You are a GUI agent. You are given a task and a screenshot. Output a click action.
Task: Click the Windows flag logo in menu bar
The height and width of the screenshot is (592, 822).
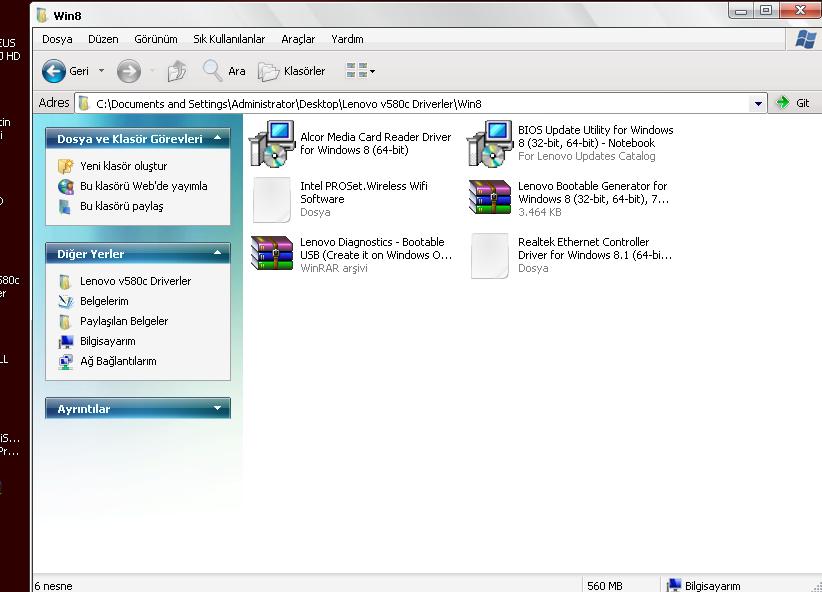(806, 39)
